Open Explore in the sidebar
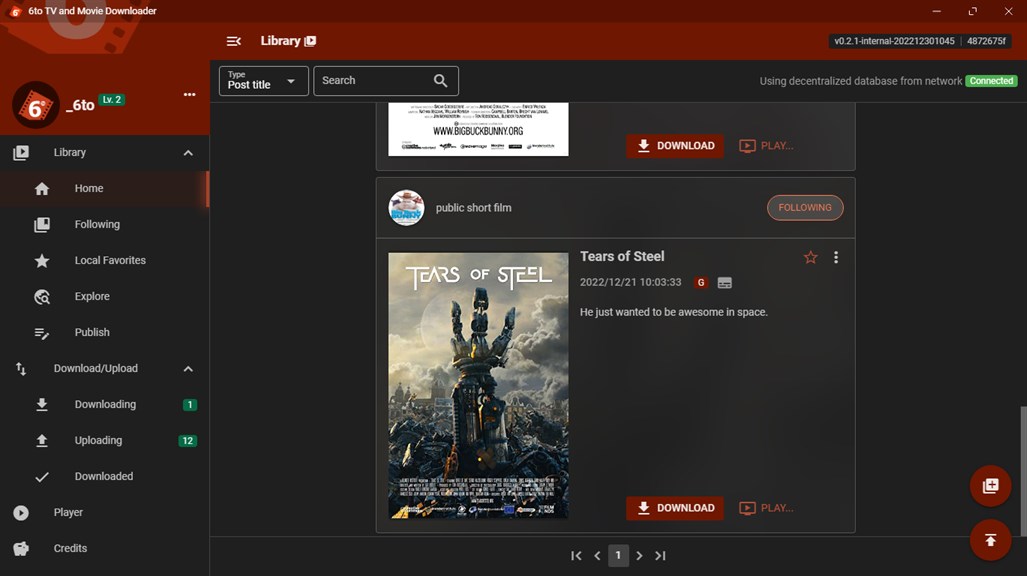Viewport: 1027px width, 576px height. (104, 297)
